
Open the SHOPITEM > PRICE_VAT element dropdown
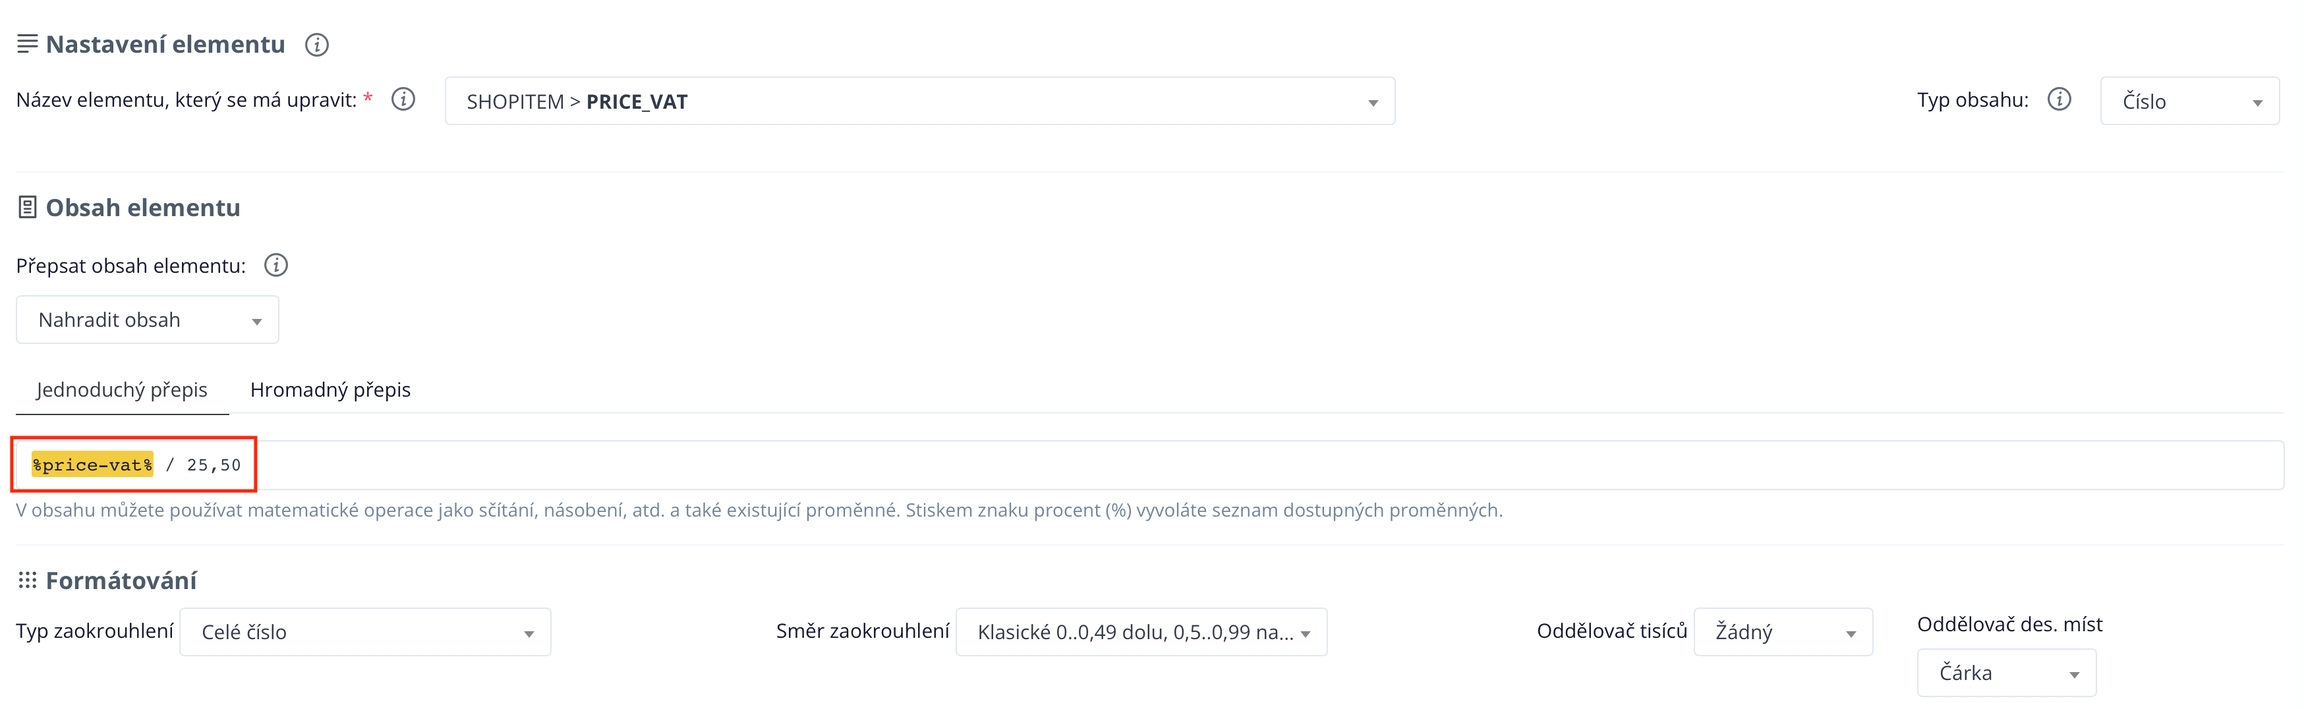(919, 101)
